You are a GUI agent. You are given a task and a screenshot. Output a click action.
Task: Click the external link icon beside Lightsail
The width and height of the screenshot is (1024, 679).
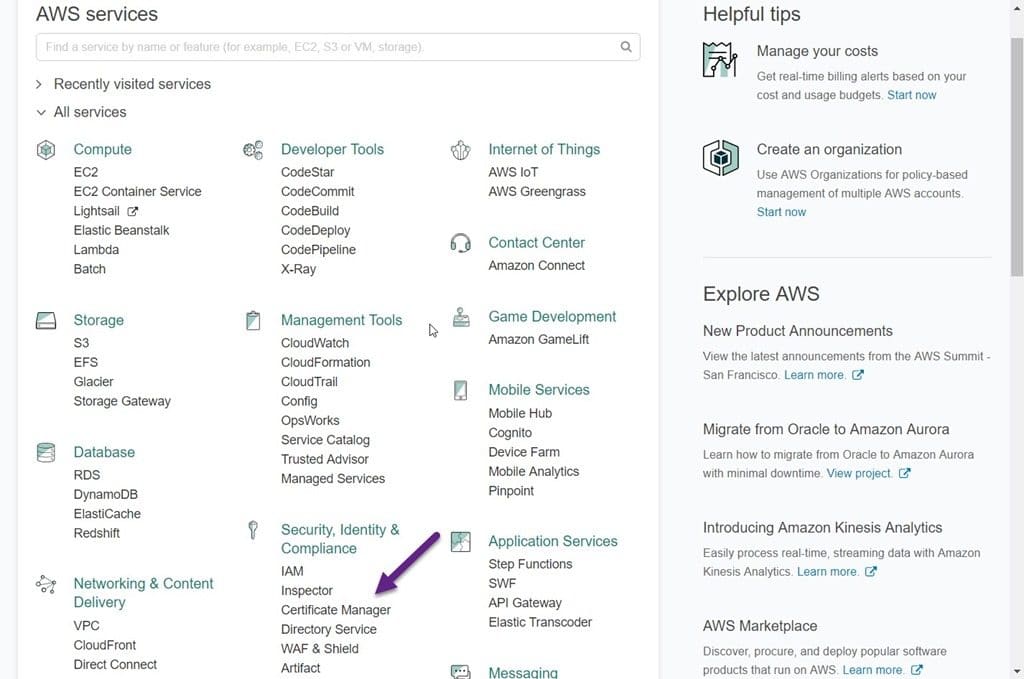point(133,212)
